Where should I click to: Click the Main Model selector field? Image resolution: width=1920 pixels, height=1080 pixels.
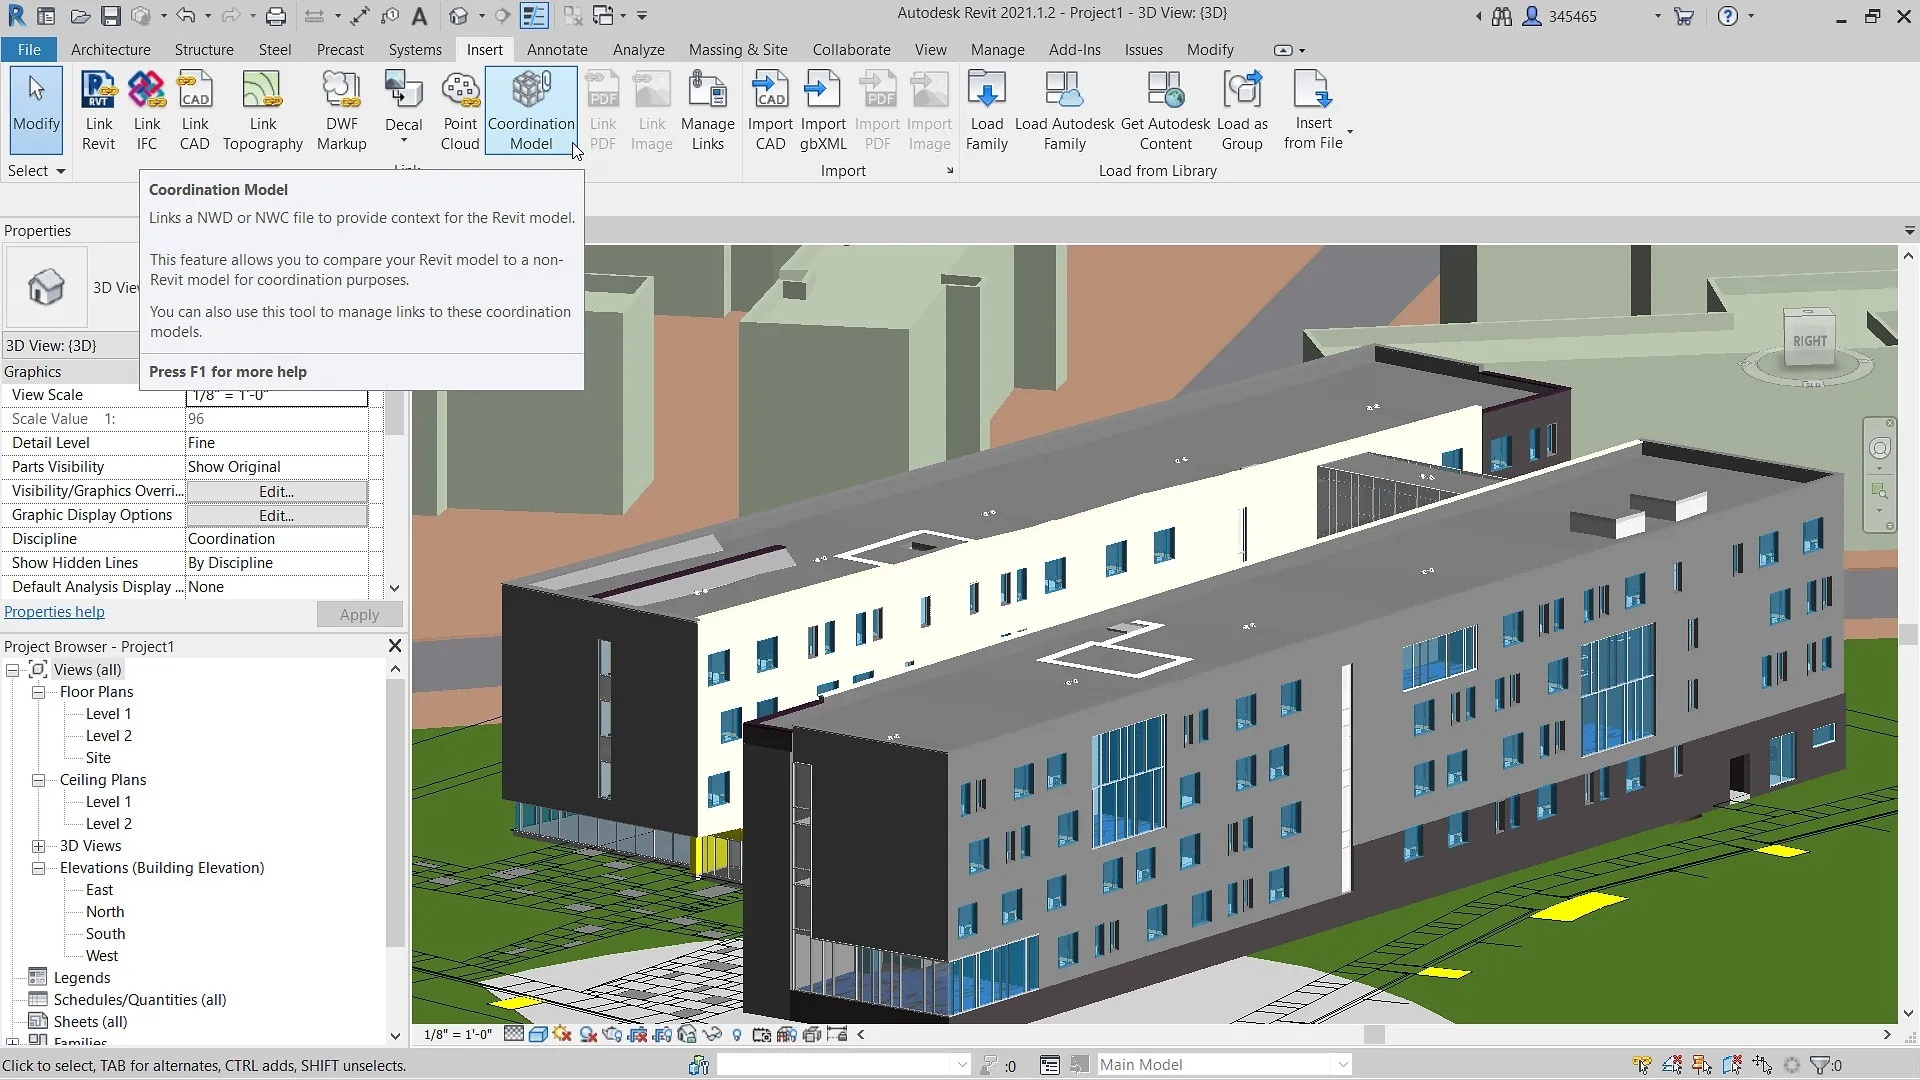(1222, 1064)
